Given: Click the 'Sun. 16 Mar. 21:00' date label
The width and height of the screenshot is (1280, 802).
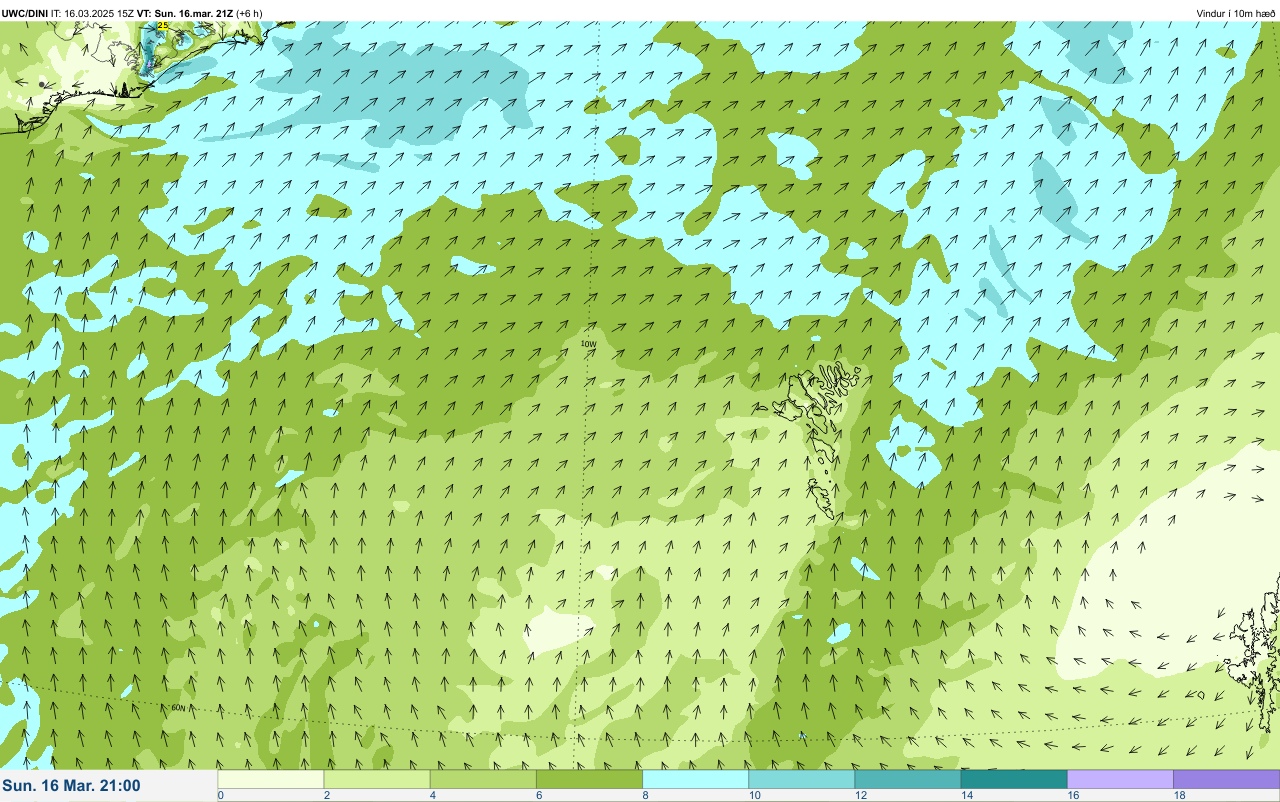Looking at the screenshot, I should pyautogui.click(x=72, y=786).
